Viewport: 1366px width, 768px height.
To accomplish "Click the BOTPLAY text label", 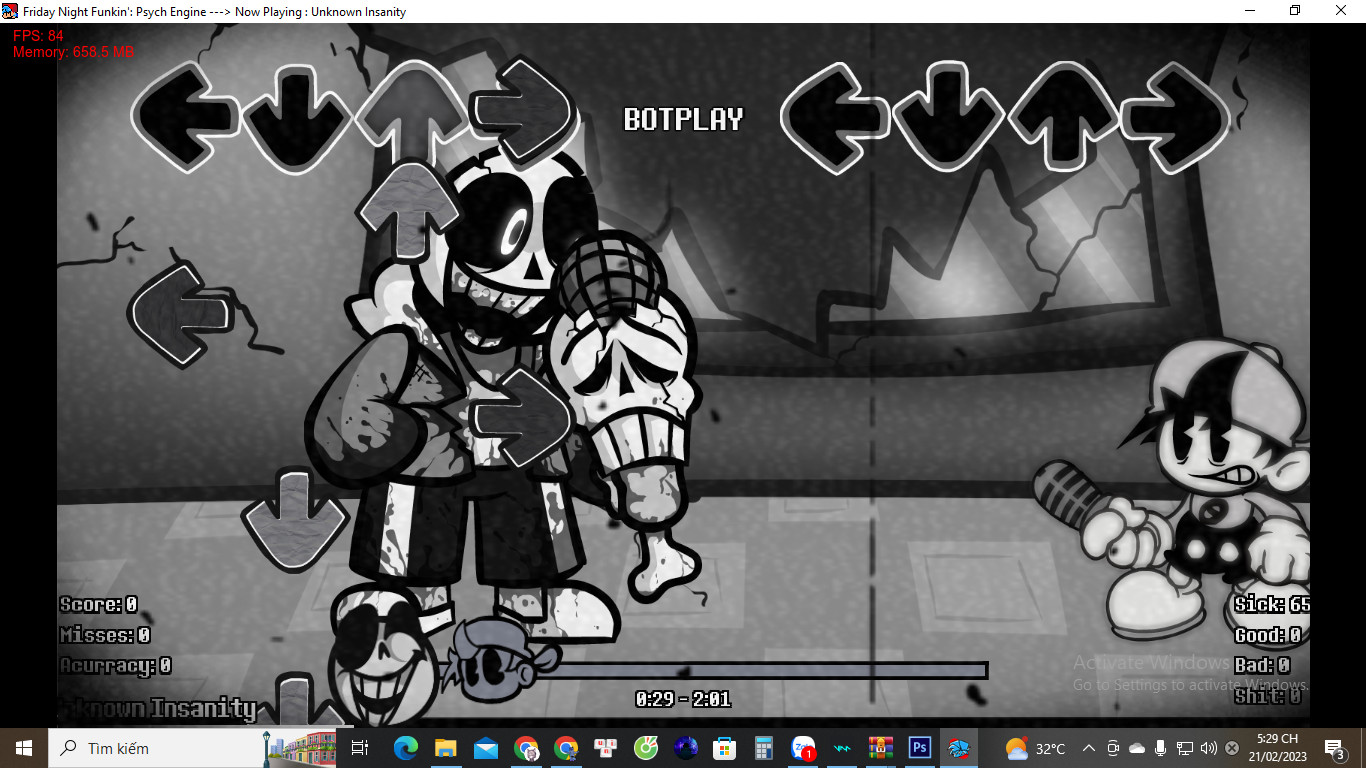I will pos(683,120).
